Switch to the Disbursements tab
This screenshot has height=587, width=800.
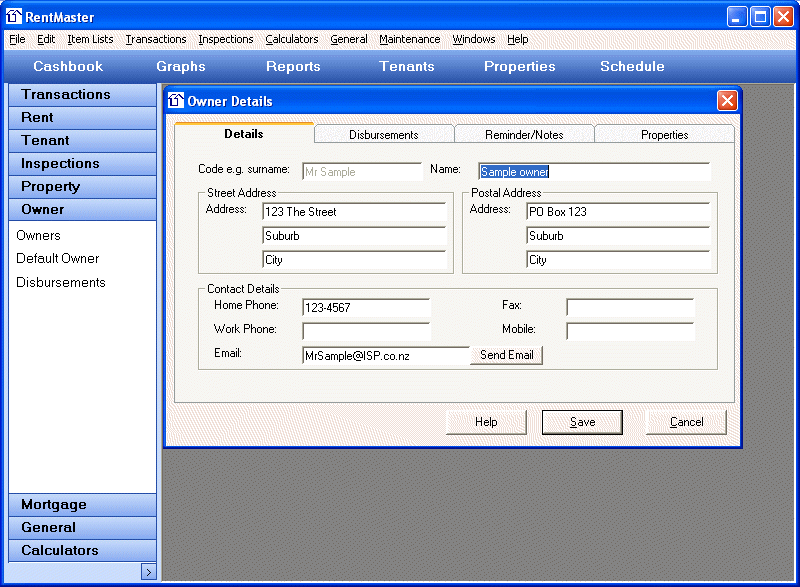click(x=384, y=135)
